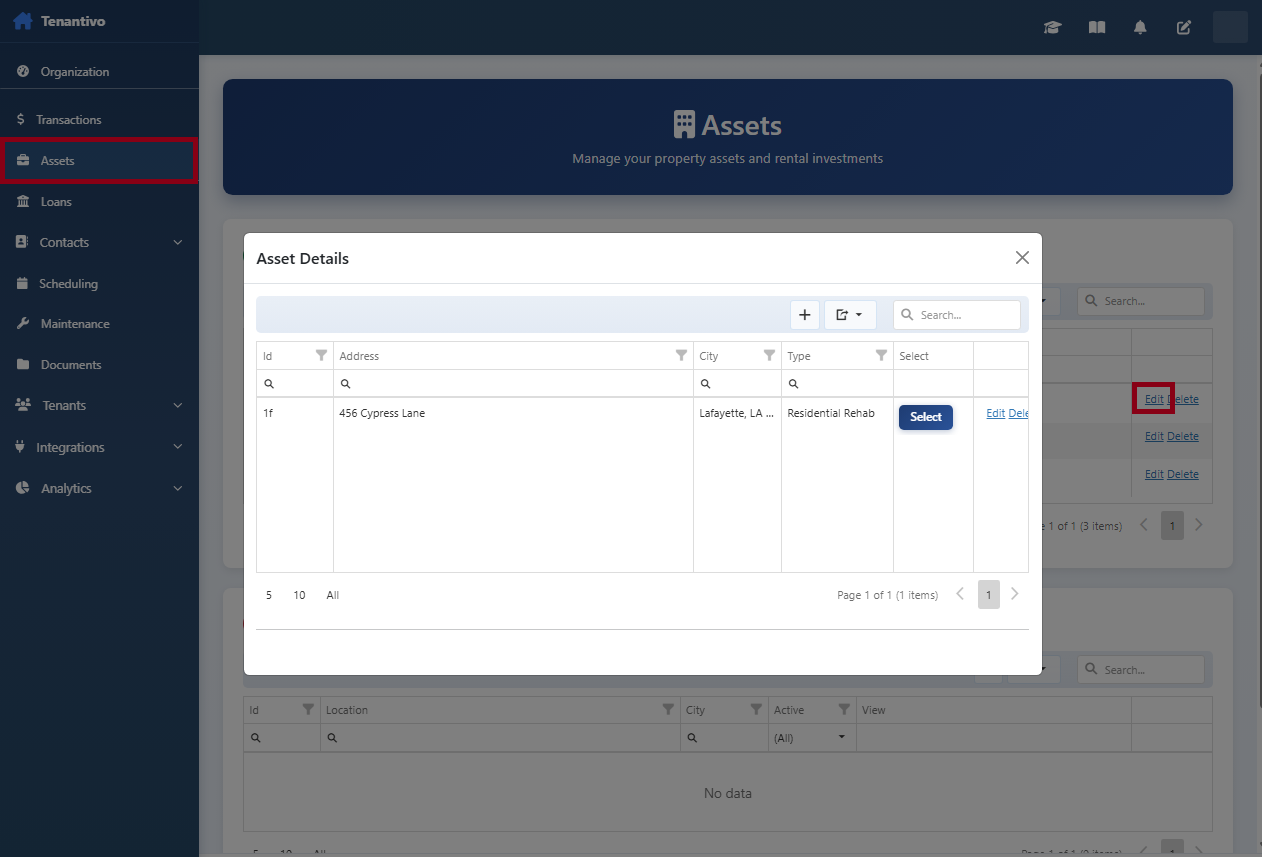Open Organization in the sidebar
Viewport: 1262px width, 857px height.
click(x=99, y=72)
